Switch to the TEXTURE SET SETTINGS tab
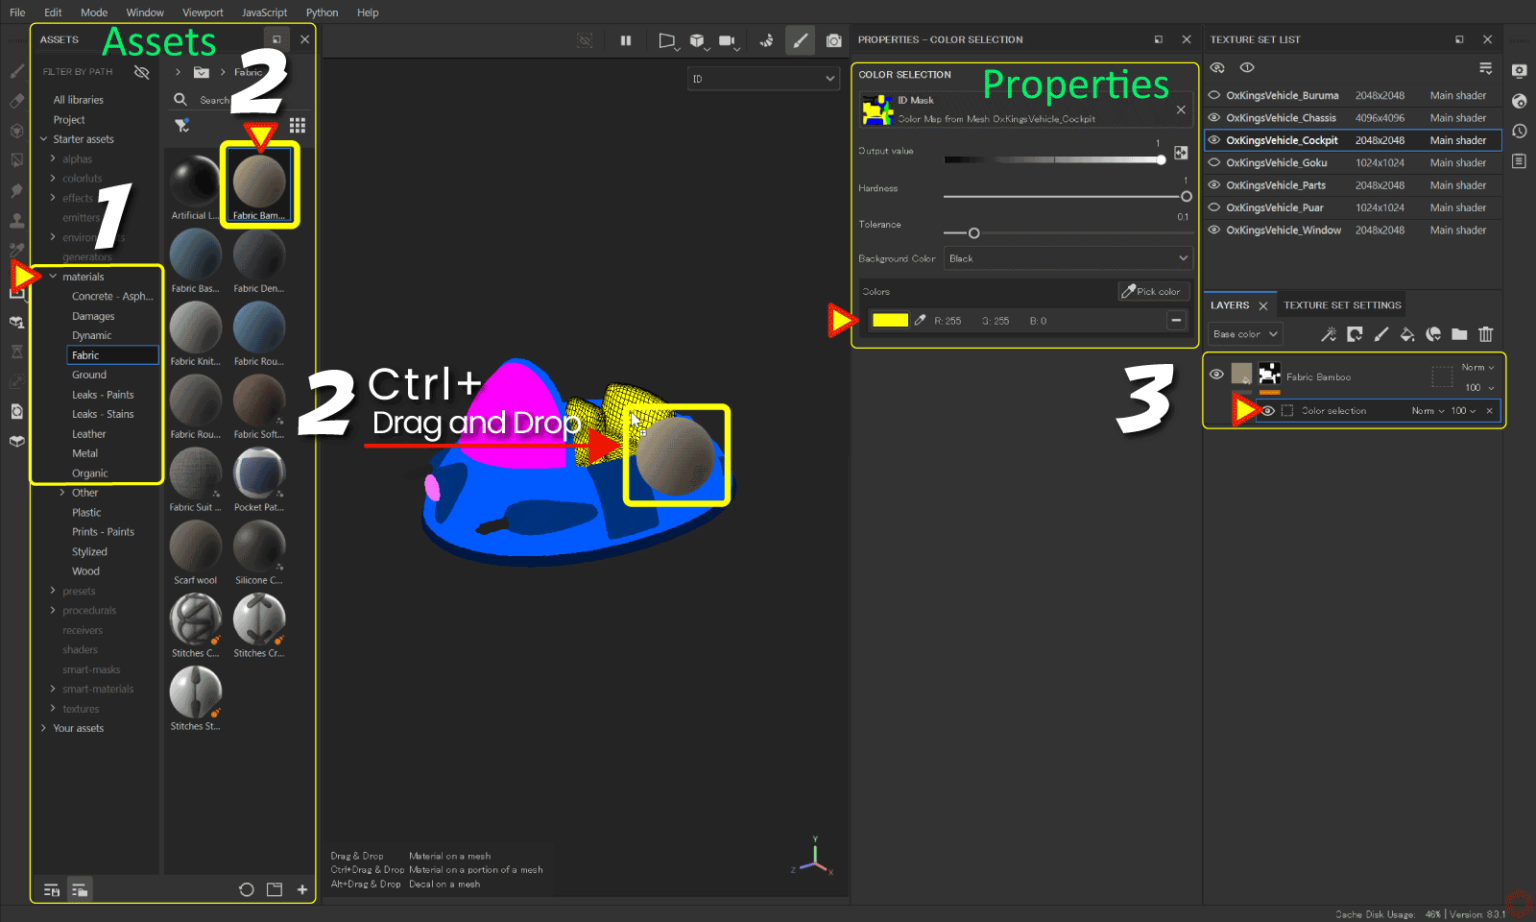1536x922 pixels. tap(1341, 304)
